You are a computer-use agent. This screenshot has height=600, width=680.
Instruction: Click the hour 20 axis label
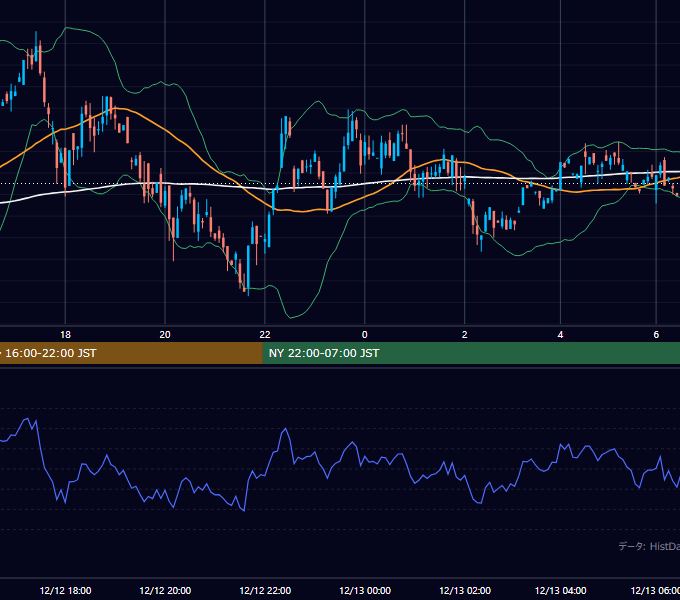(165, 335)
